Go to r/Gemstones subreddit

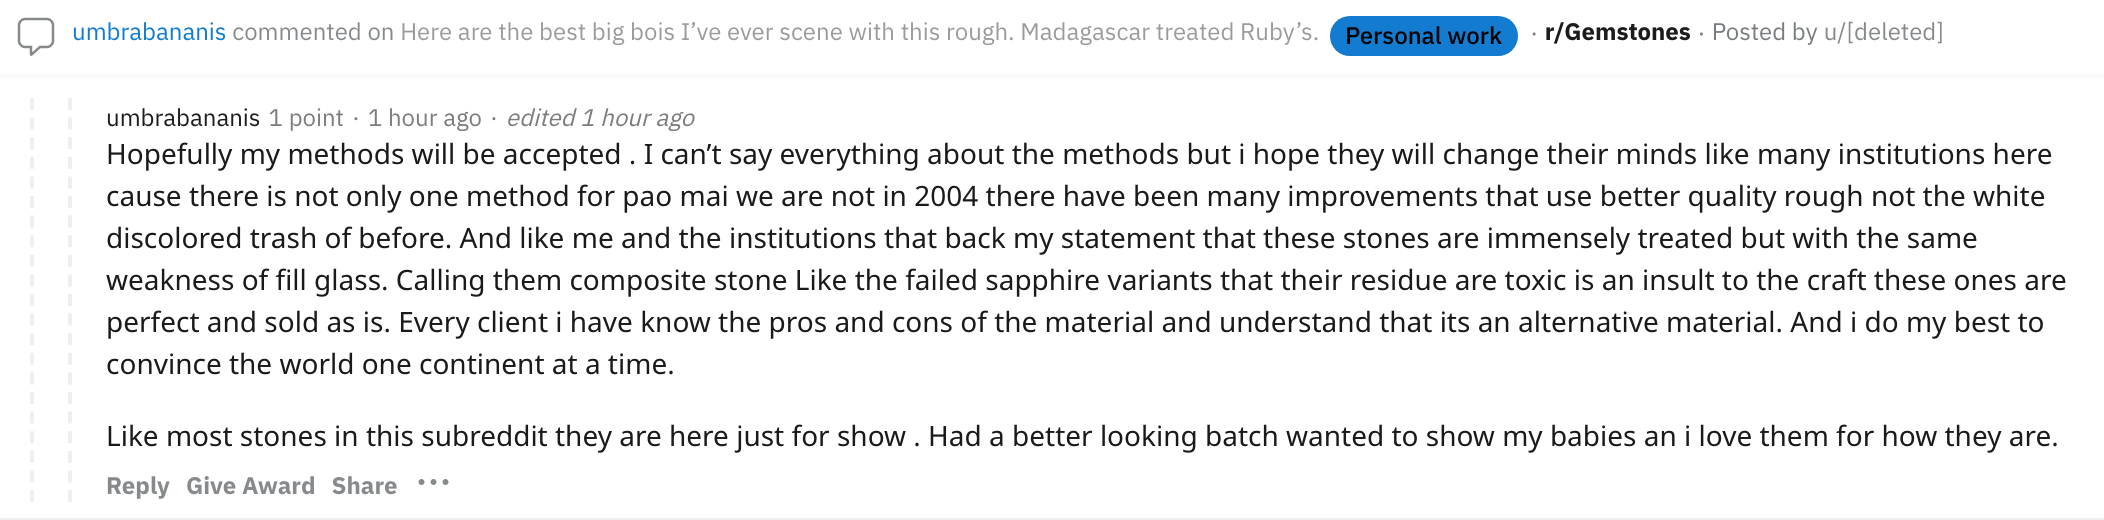click(x=1617, y=32)
